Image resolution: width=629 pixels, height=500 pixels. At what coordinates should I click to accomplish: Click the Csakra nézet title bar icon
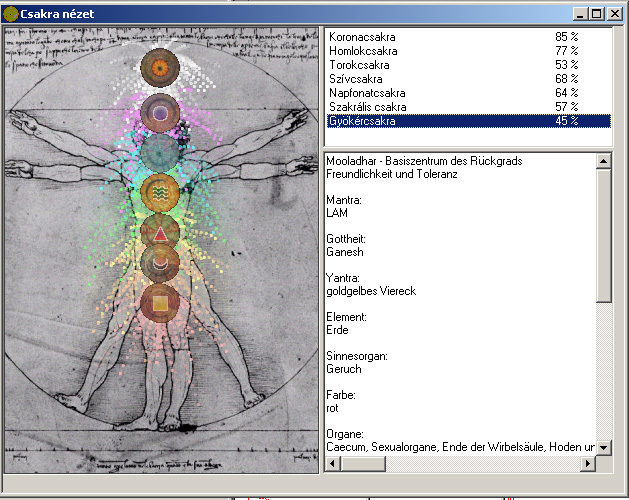(x=10, y=14)
